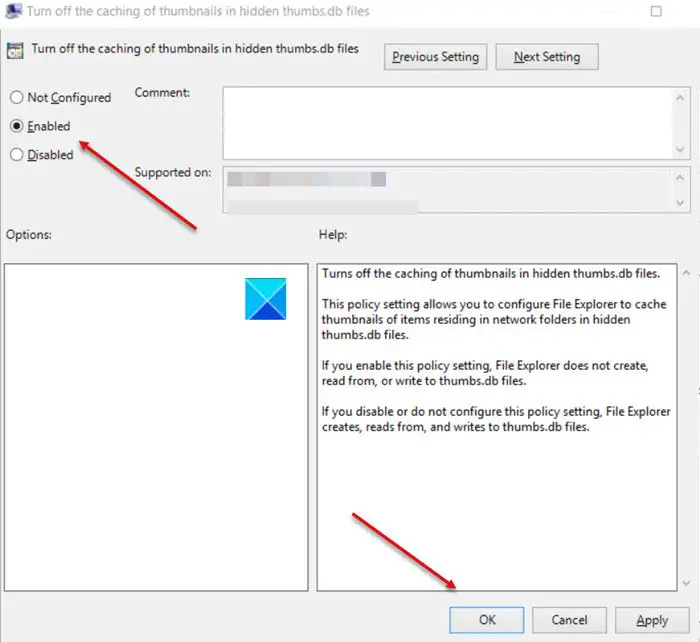Click the Options: label
This screenshot has height=642, width=700.
(x=29, y=234)
